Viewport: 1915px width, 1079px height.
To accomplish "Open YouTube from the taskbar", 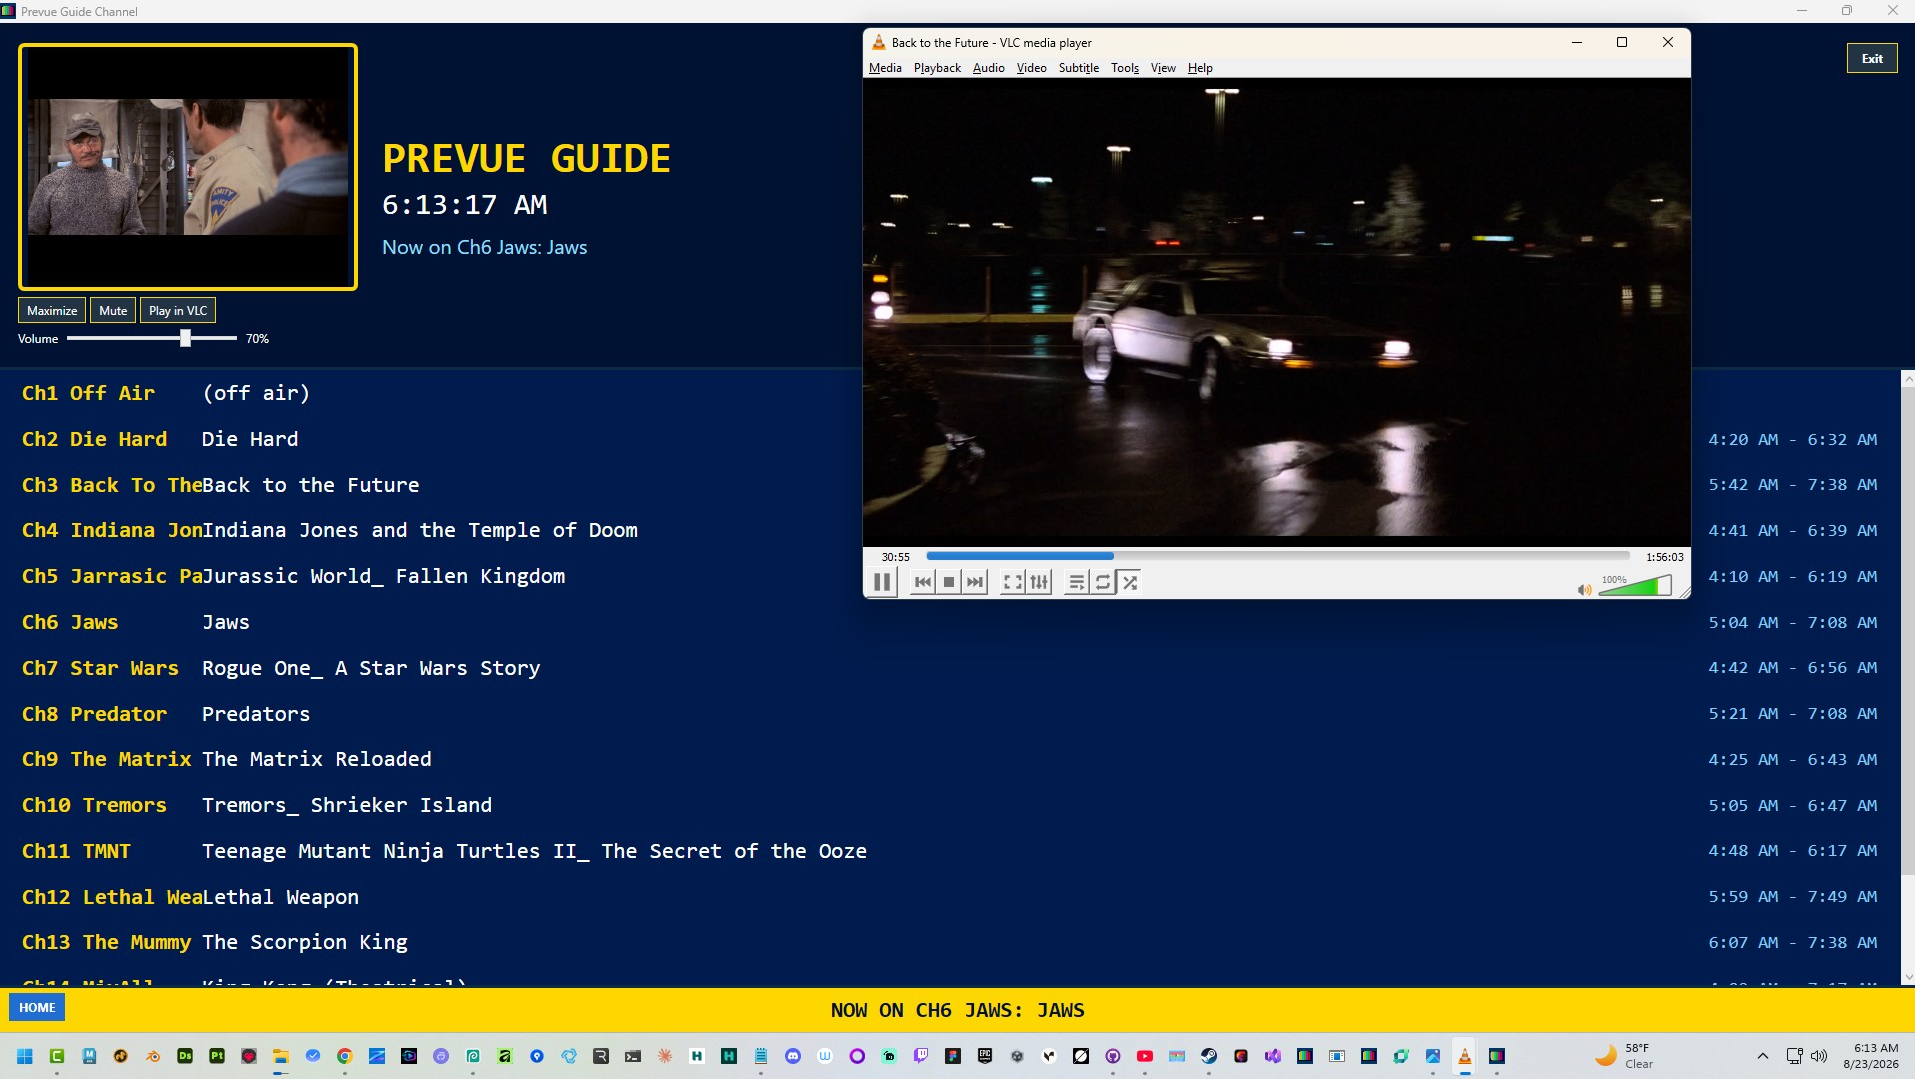I will coord(1145,1056).
